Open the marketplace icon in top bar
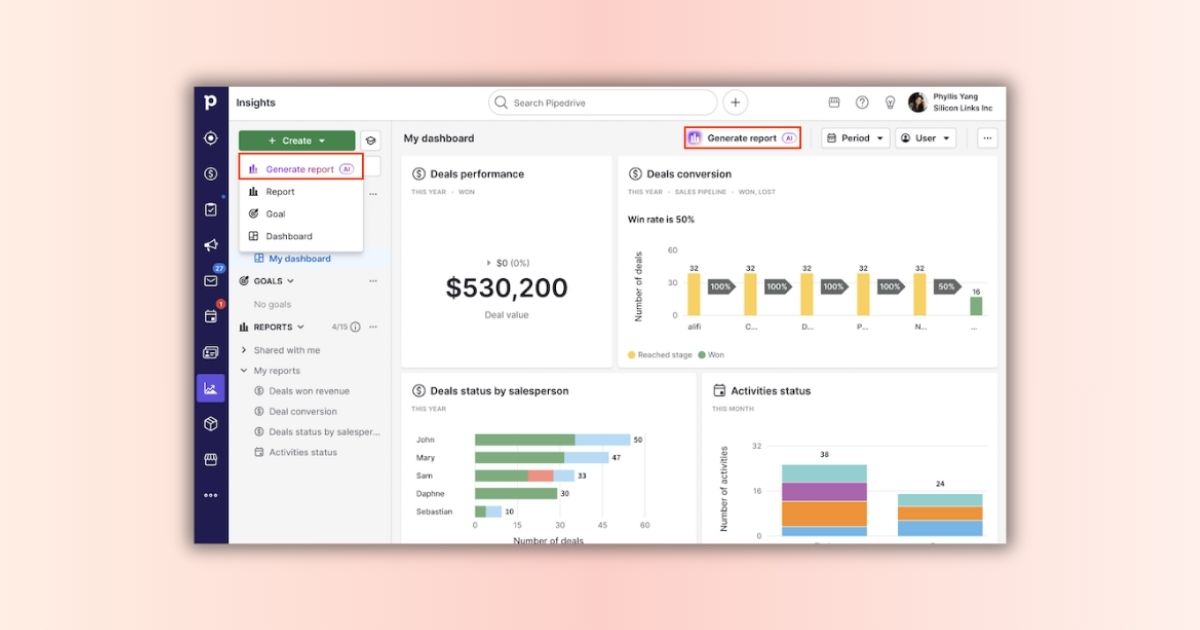Viewport: 1200px width, 630px height. tap(834, 102)
